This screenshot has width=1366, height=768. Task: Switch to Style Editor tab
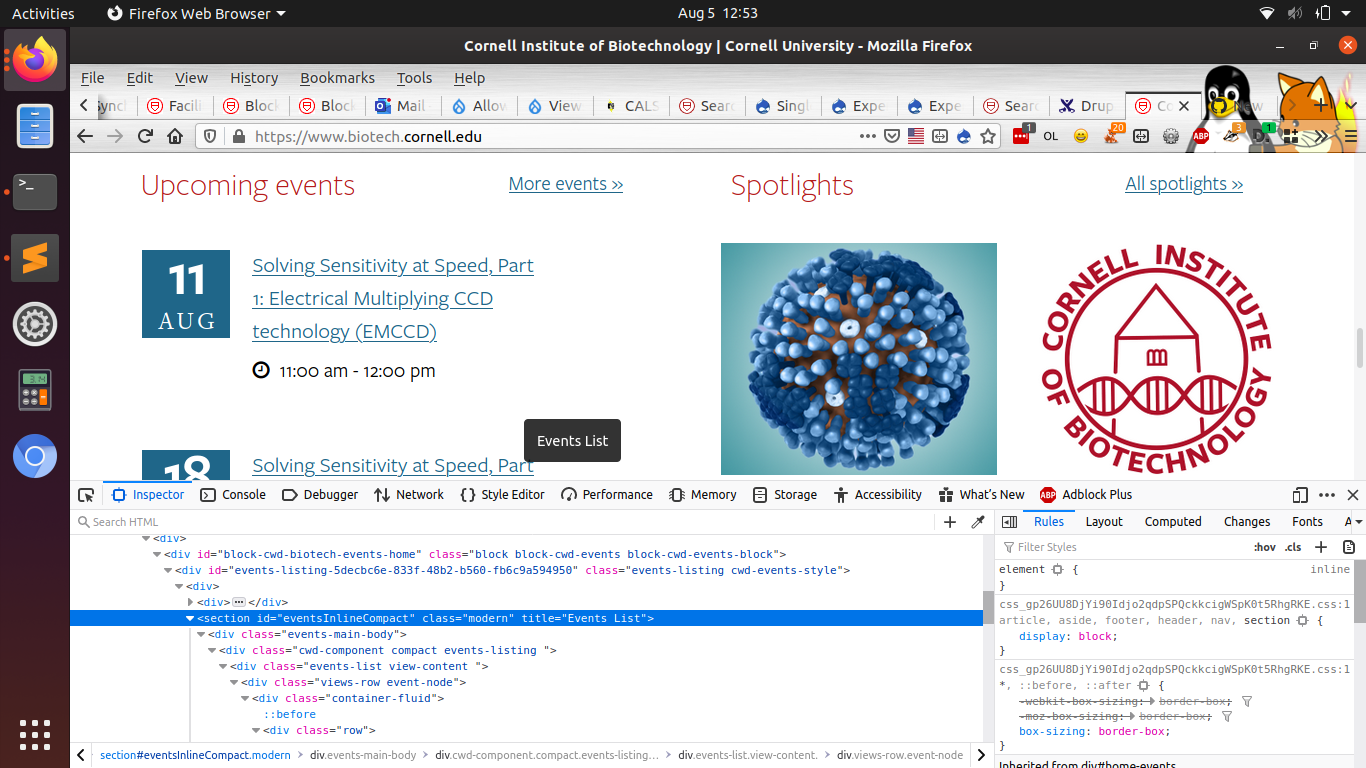pos(503,495)
